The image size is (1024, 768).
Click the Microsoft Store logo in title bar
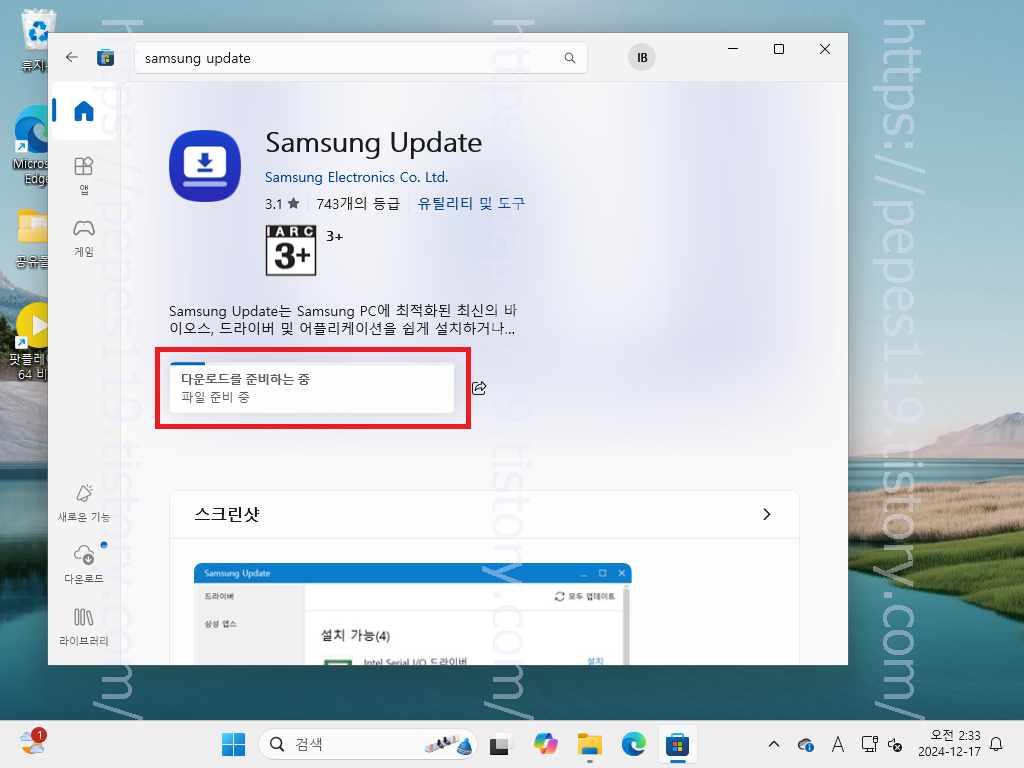point(105,57)
